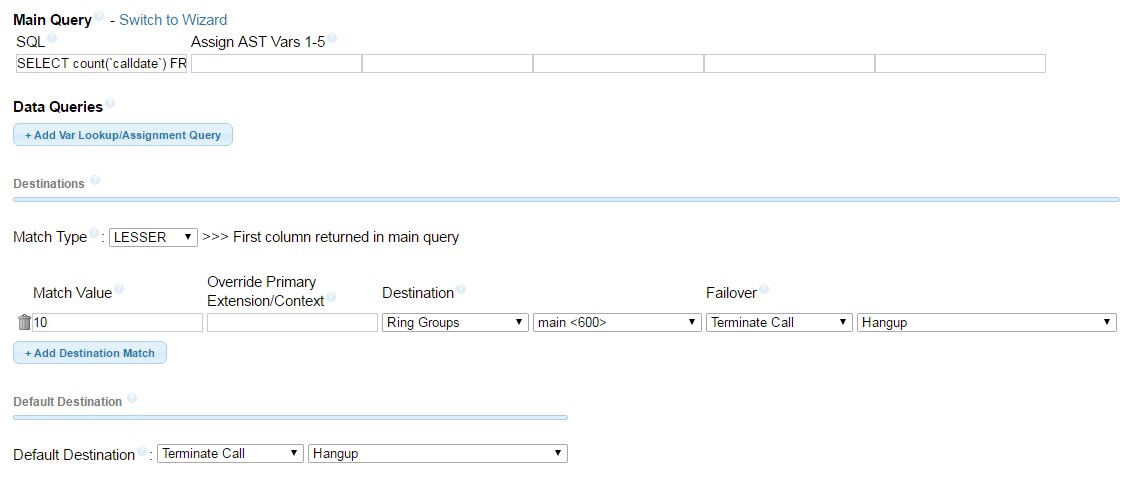Click the SQL query input field
This screenshot has width=1129, height=478.
[102, 63]
